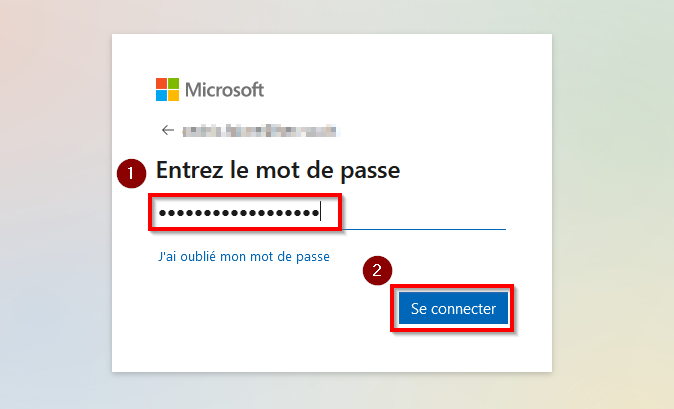The height and width of the screenshot is (409, 674).
Task: Click the red square of the Microsoft logo
Action: (x=161, y=83)
